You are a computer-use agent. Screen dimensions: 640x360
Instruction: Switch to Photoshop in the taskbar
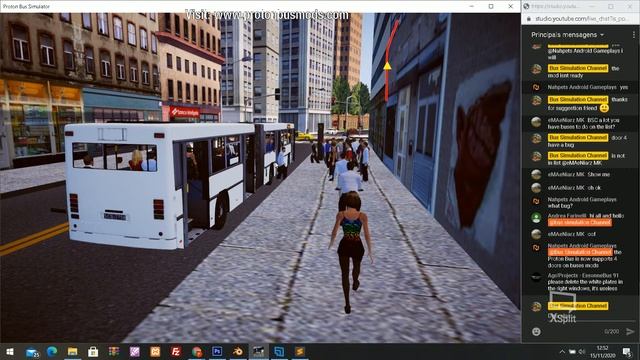pos(217,351)
